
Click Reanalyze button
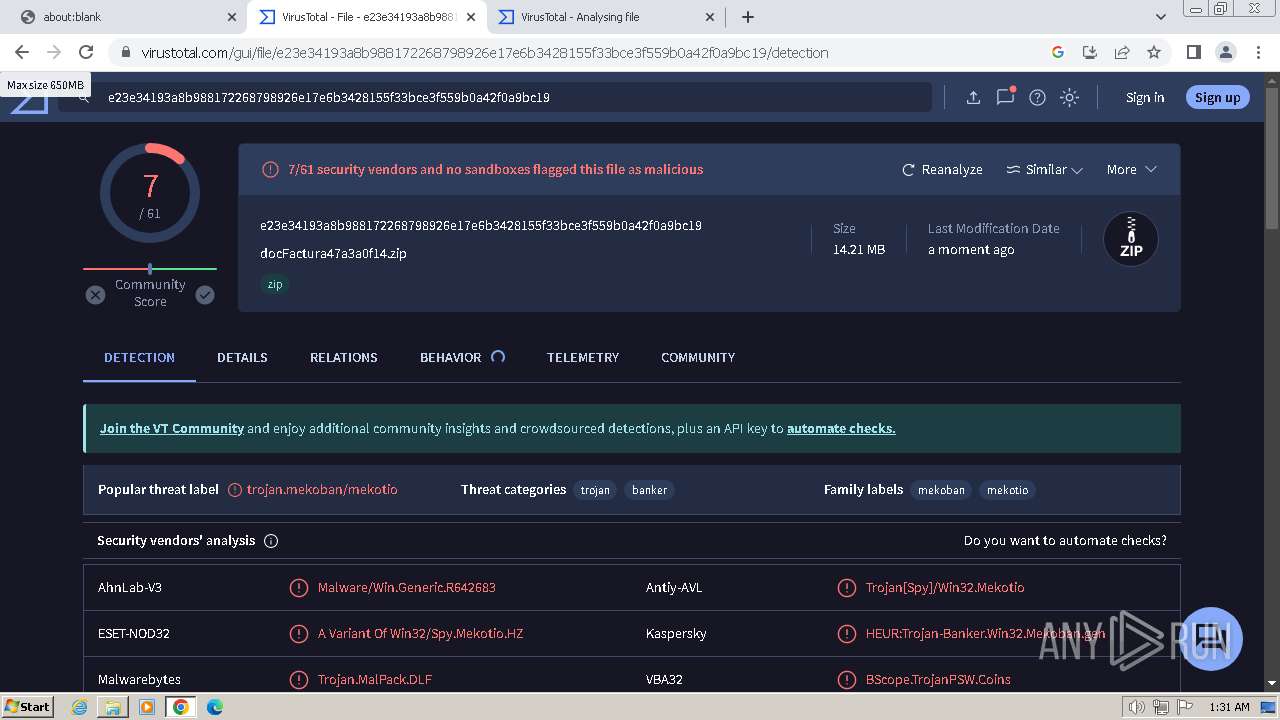[x=942, y=169]
